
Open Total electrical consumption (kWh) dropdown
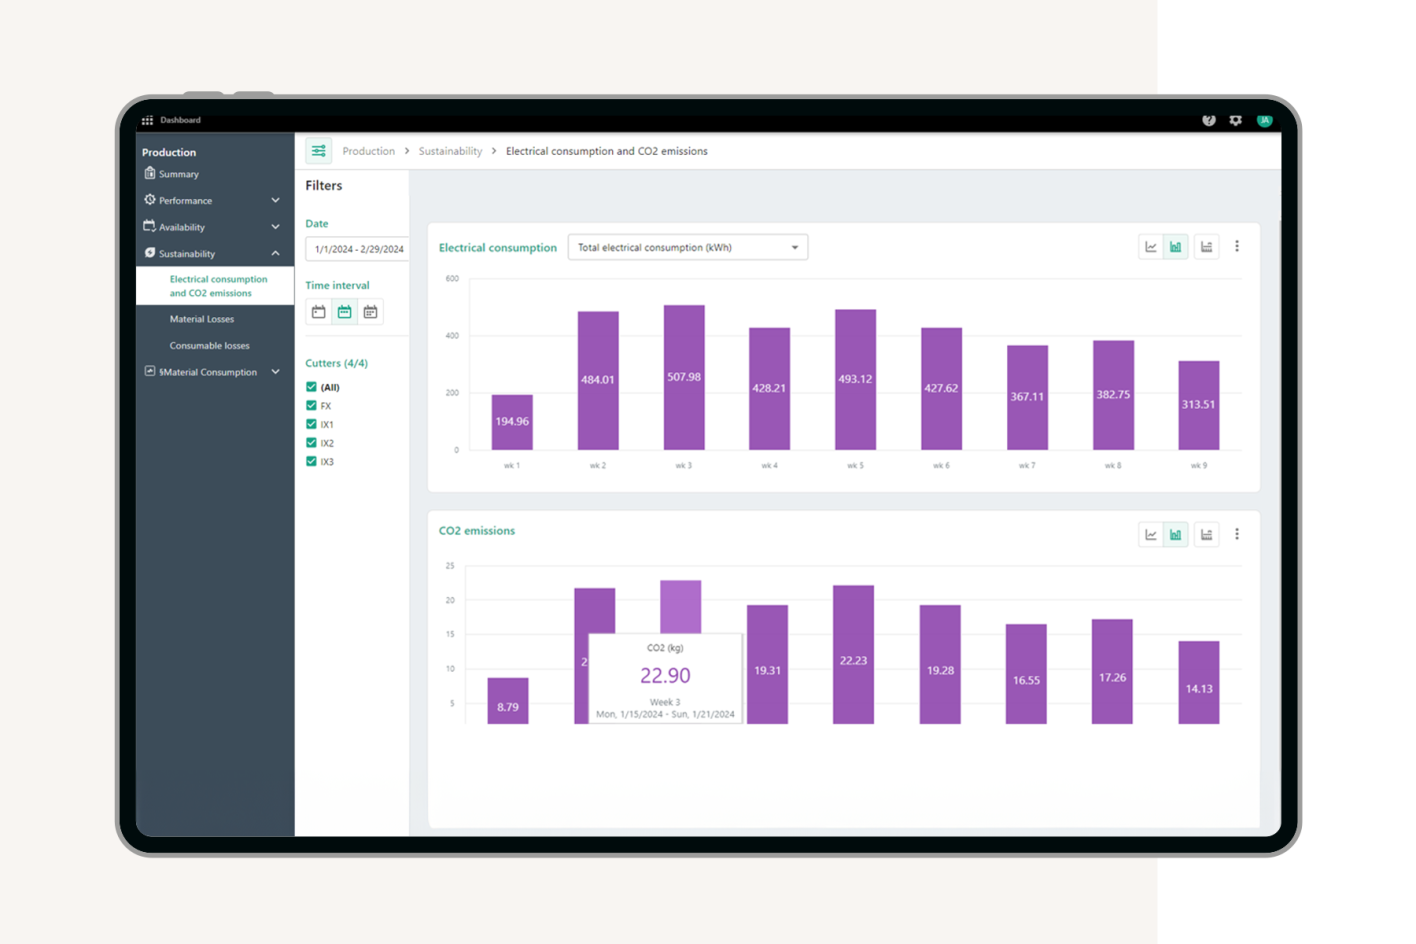tap(687, 248)
